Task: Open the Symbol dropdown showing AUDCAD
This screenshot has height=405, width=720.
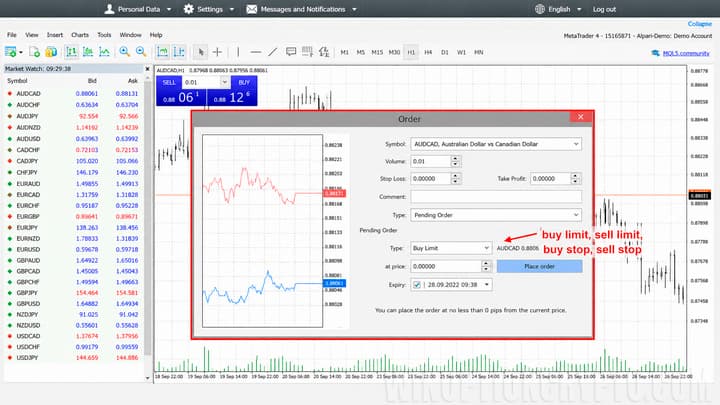Action: click(496, 144)
